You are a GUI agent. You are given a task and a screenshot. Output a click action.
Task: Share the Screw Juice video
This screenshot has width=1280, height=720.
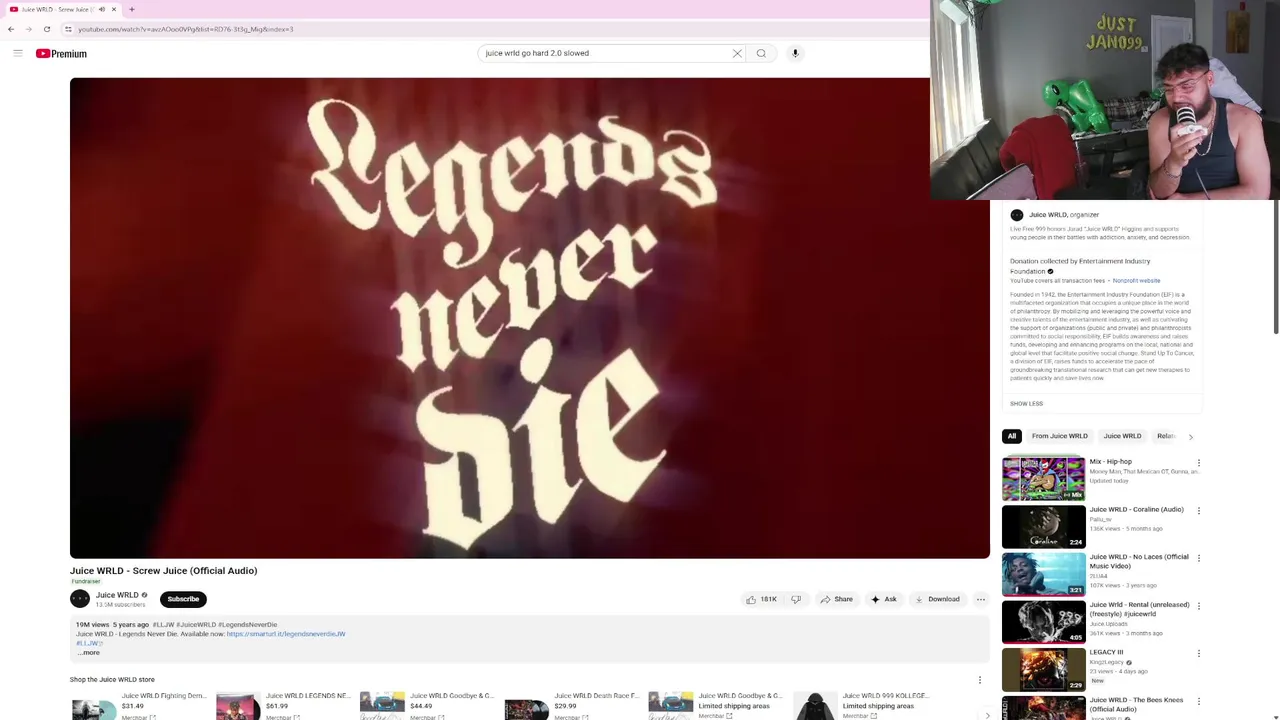836,599
